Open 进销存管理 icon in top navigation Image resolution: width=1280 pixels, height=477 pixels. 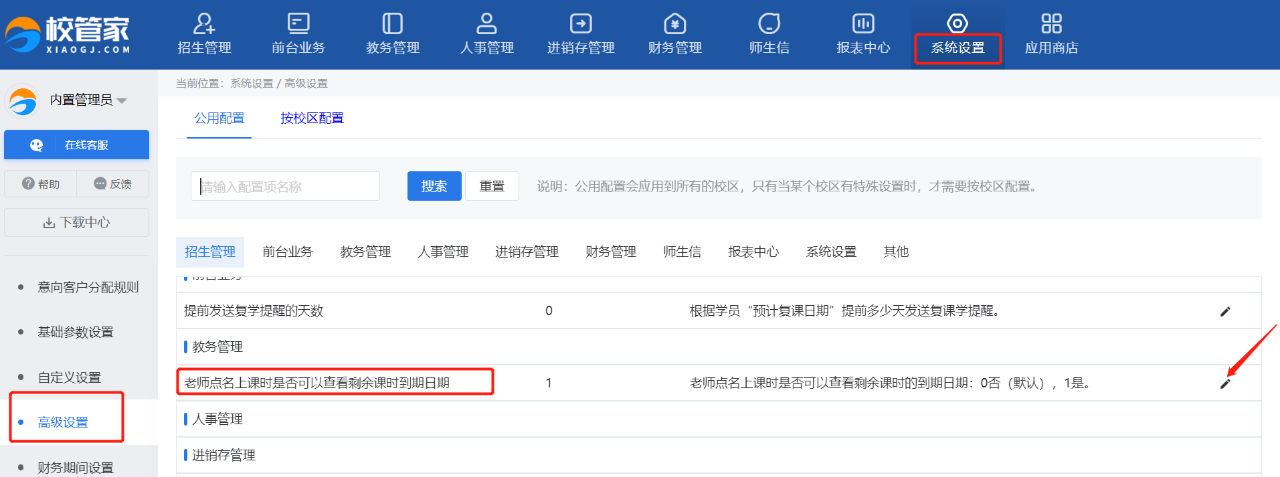pos(580,24)
